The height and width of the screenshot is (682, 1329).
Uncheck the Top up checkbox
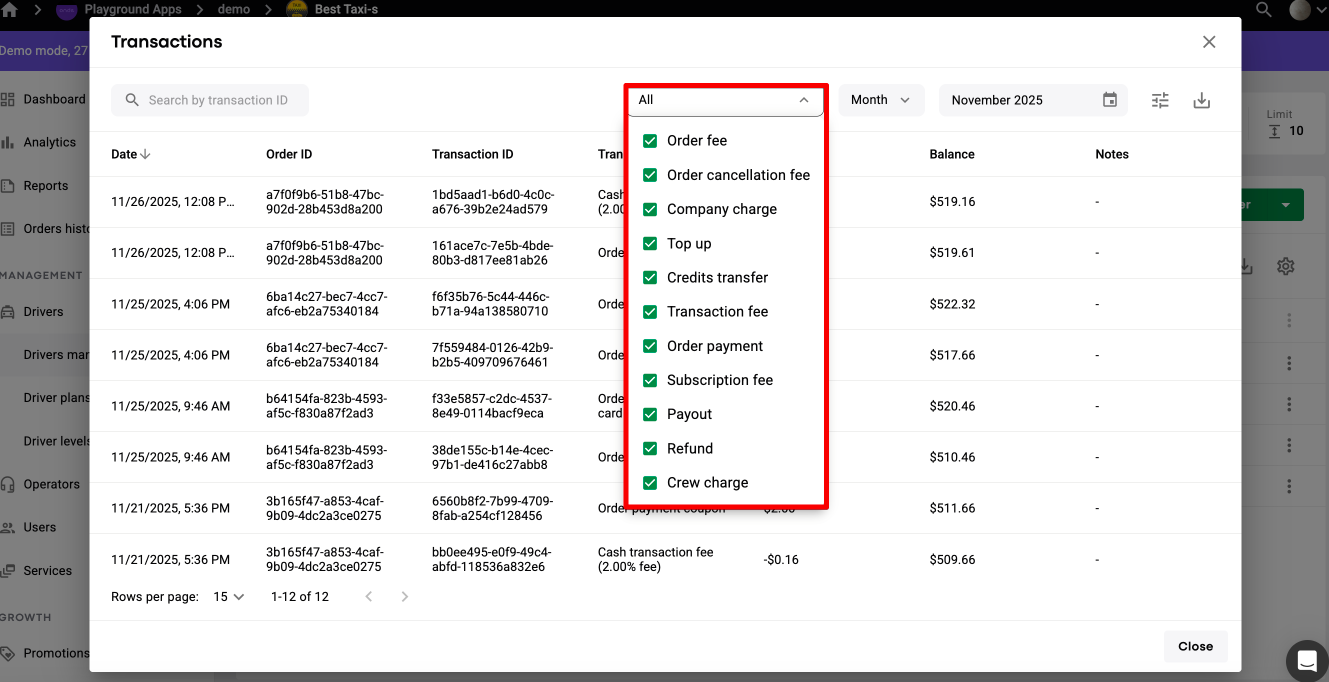point(650,243)
